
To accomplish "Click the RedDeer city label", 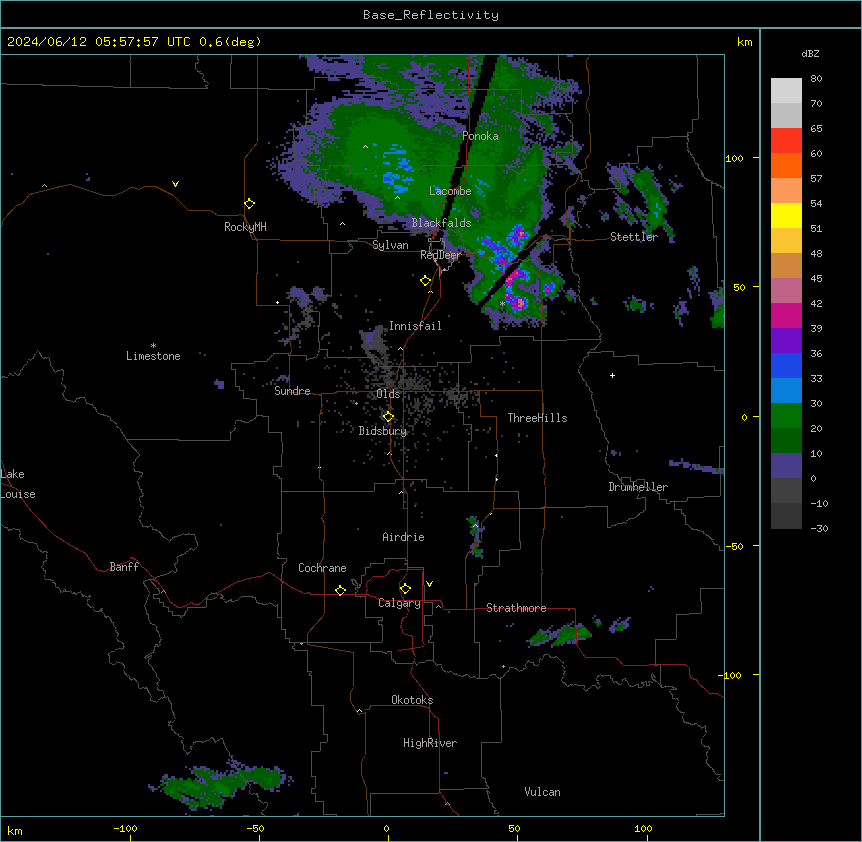I will click(x=440, y=255).
